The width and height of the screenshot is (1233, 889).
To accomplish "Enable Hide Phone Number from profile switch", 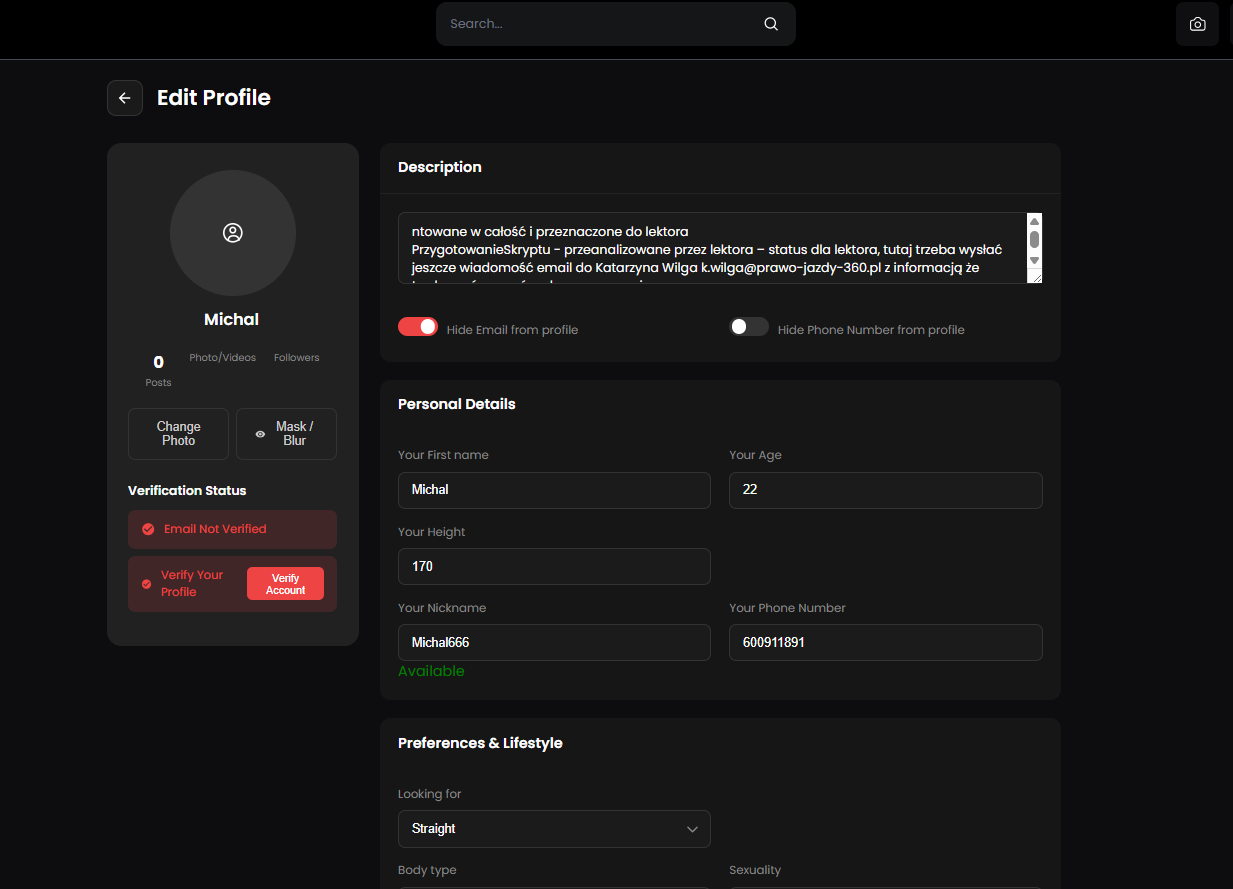I will [x=749, y=327].
